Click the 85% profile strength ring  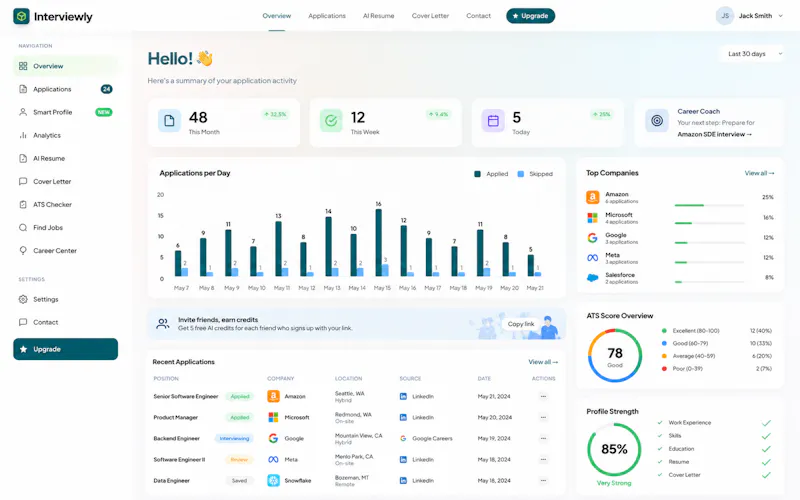click(614, 449)
